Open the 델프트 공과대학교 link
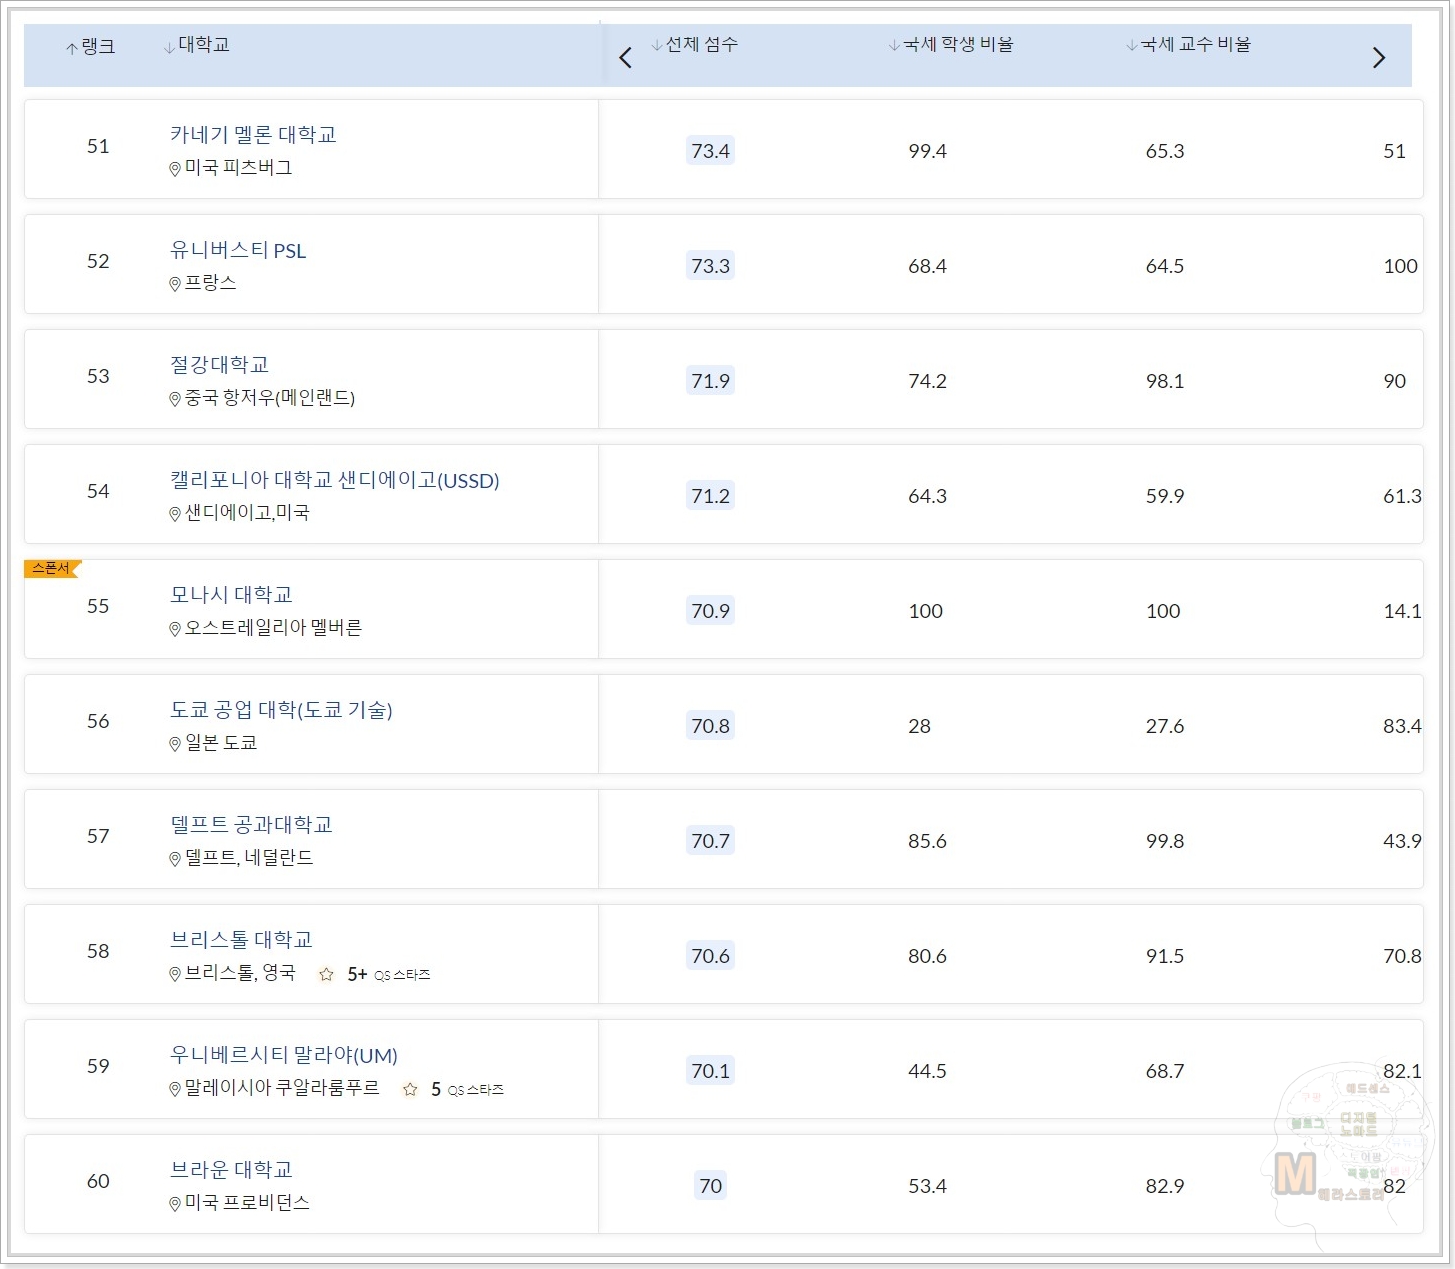Viewport: 1455px width, 1269px height. click(251, 825)
